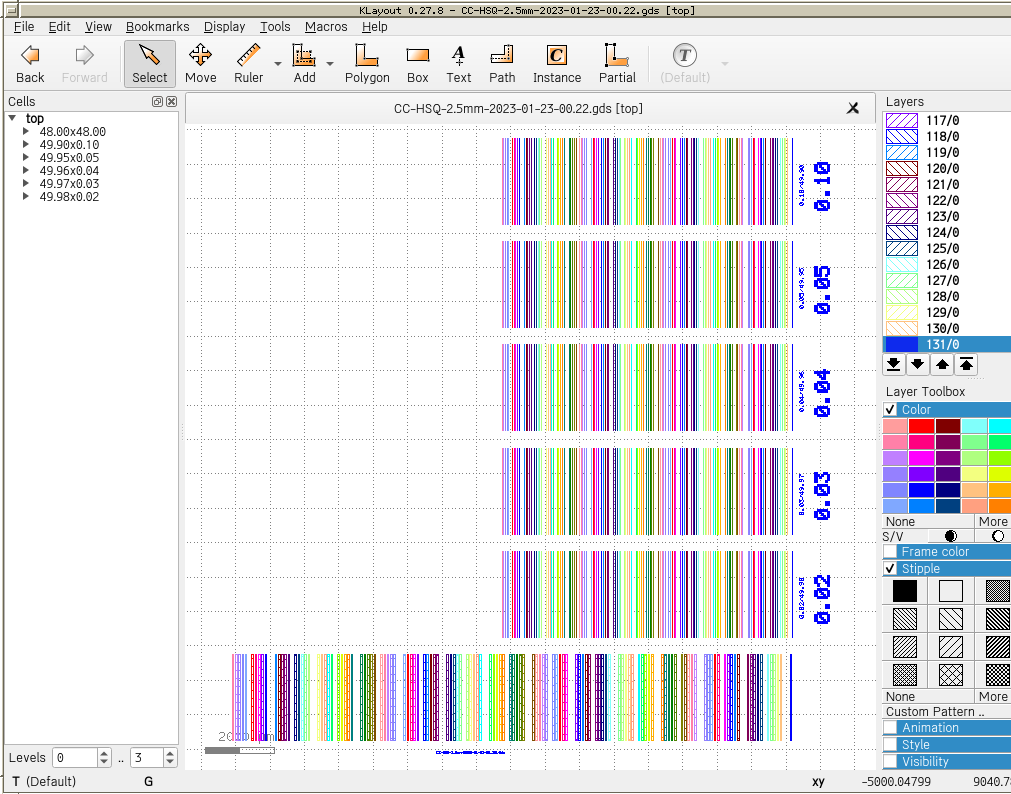Viewport: 1011px width, 794px height.
Task: Pick the pure red color swatch
Action: pyautogui.click(x=921, y=426)
